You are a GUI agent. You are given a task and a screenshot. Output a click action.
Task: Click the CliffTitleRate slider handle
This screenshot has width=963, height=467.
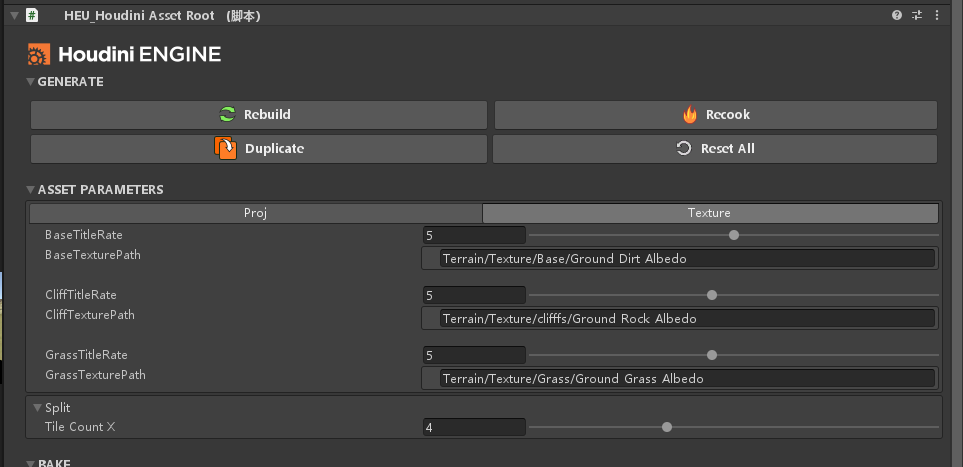(712, 295)
